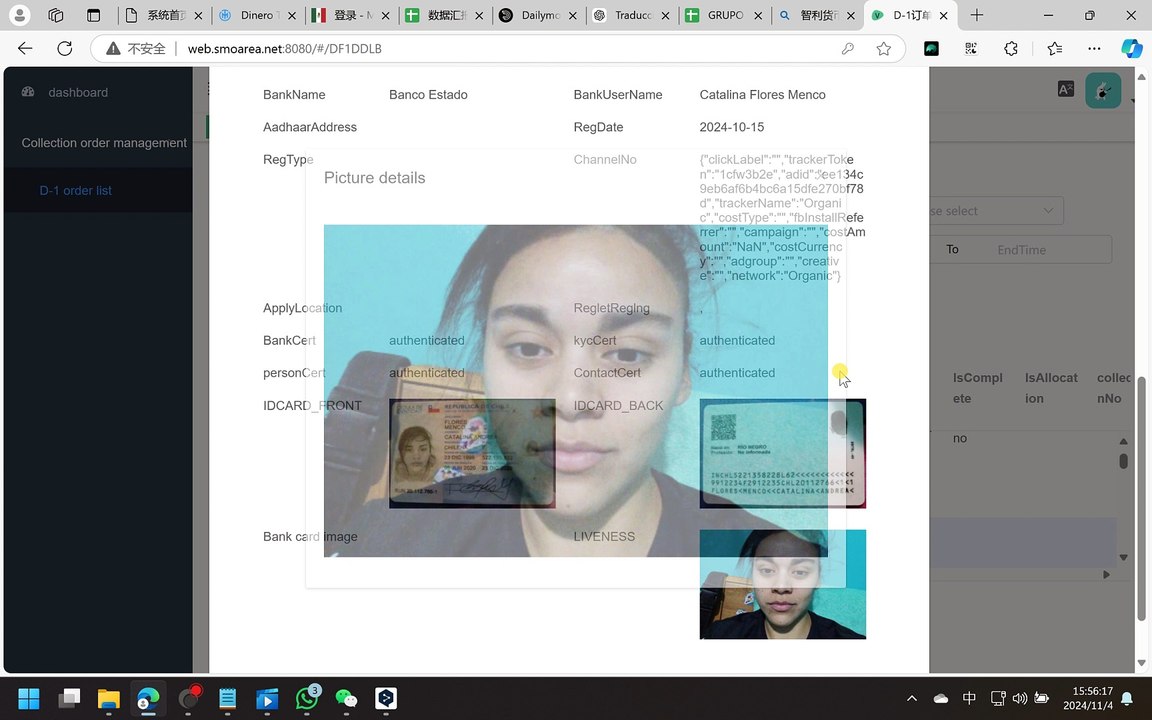Viewport: 1152px width, 720px height.
Task: Select the Banco Estado bank name text
Action: [428, 95]
